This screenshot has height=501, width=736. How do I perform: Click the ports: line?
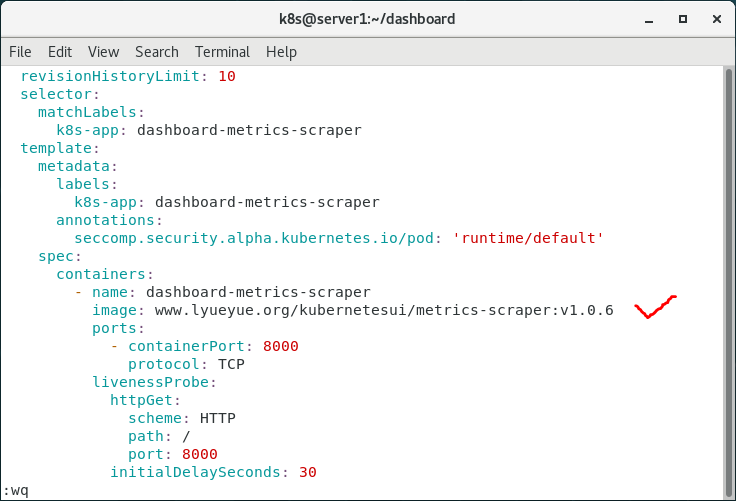tap(118, 328)
